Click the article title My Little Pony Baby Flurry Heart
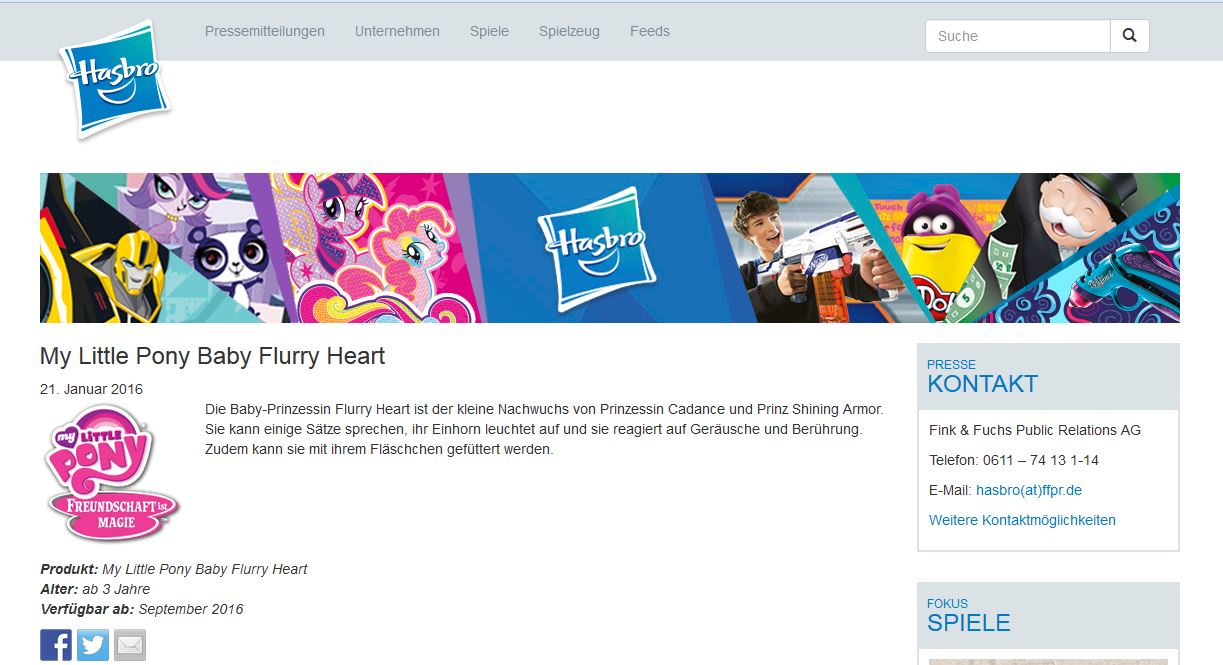The width and height of the screenshot is (1223, 665). pyautogui.click(x=212, y=356)
